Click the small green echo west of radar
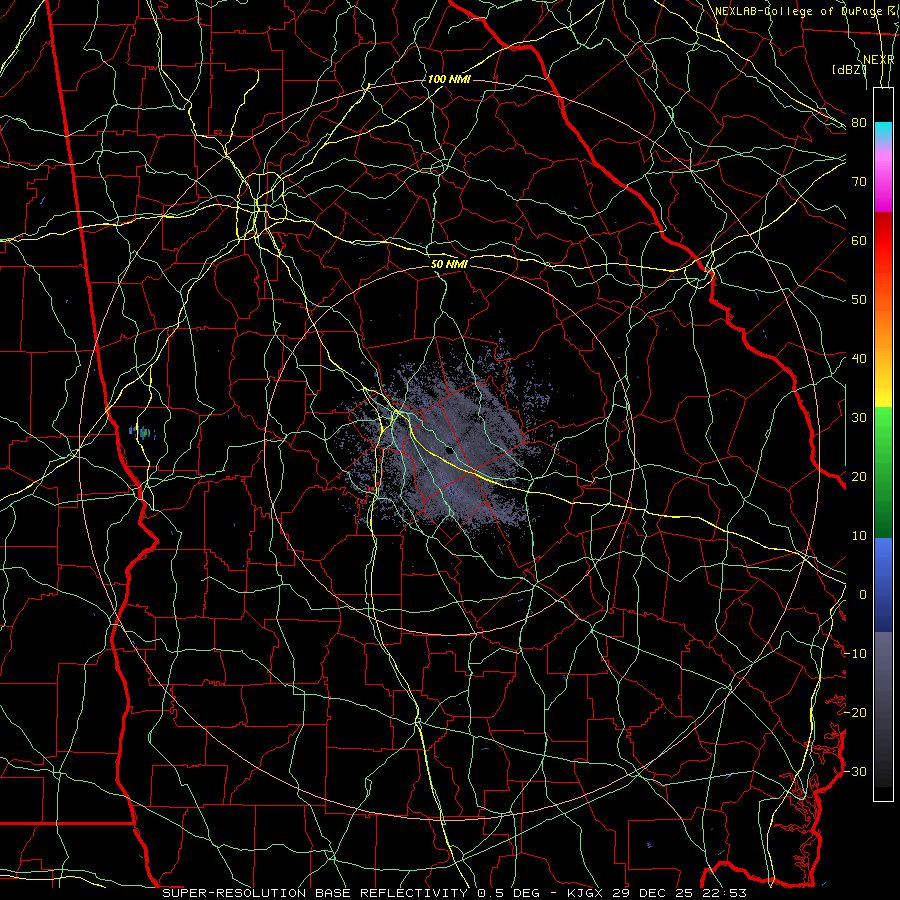This screenshot has height=900, width=900. pos(142,432)
